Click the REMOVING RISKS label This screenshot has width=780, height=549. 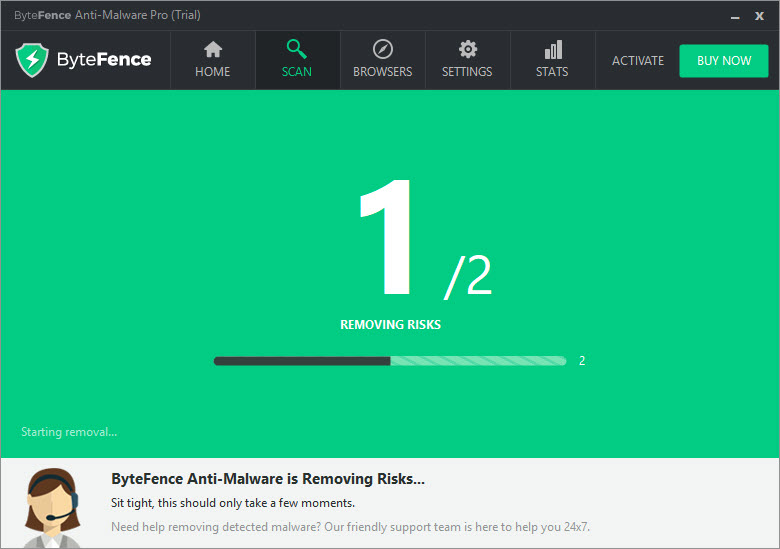(x=390, y=325)
